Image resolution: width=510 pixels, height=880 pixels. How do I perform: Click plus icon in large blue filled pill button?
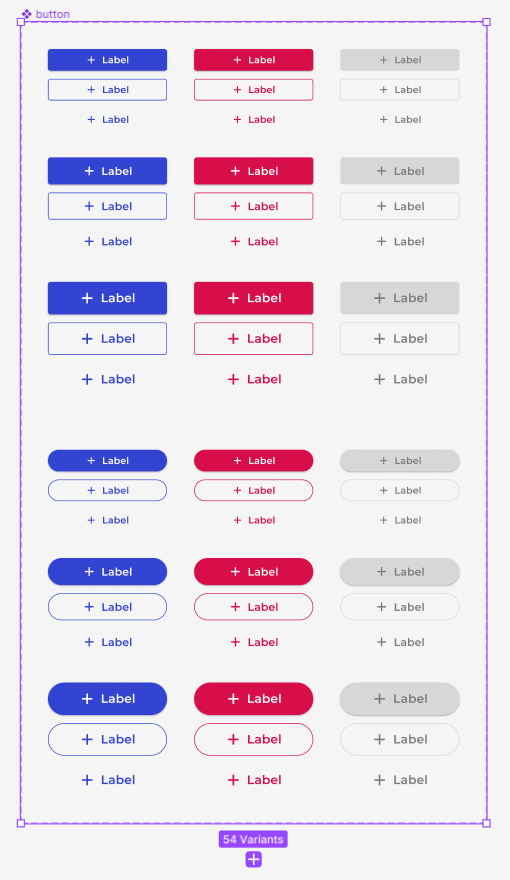pyautogui.click(x=87, y=699)
